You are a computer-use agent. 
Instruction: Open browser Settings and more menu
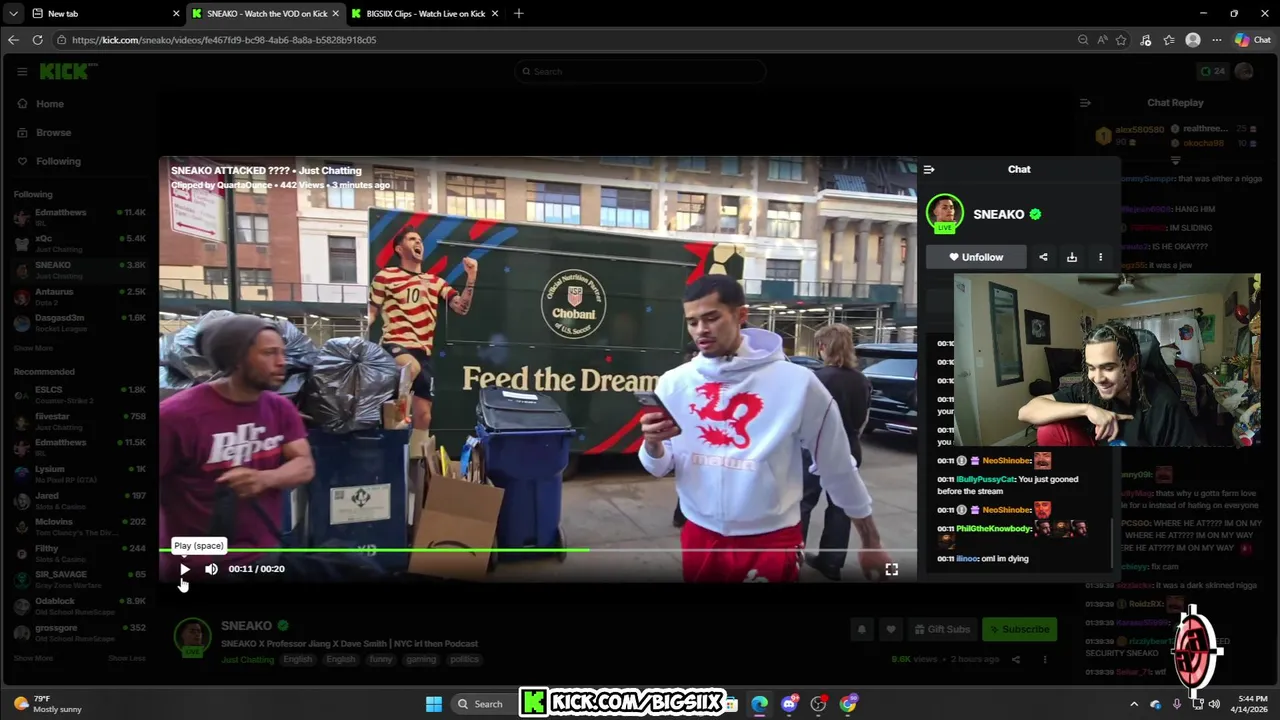[x=1217, y=40]
